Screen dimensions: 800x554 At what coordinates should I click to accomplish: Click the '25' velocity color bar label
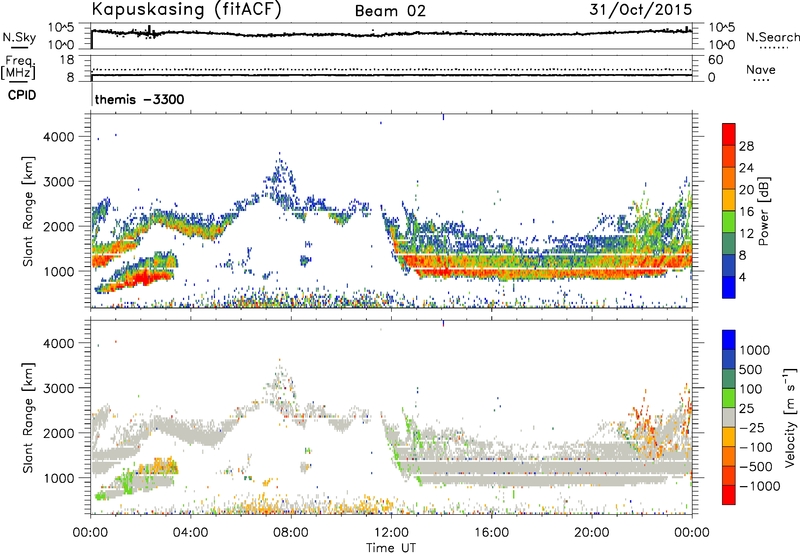[x=746, y=409]
